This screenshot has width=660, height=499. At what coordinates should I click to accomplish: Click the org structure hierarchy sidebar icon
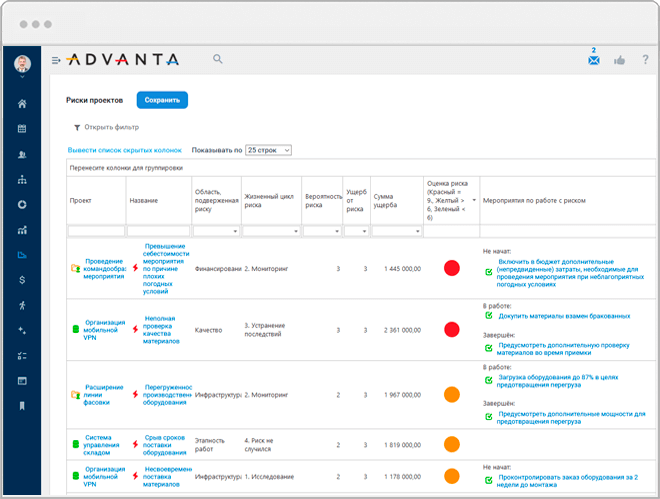[x=22, y=180]
